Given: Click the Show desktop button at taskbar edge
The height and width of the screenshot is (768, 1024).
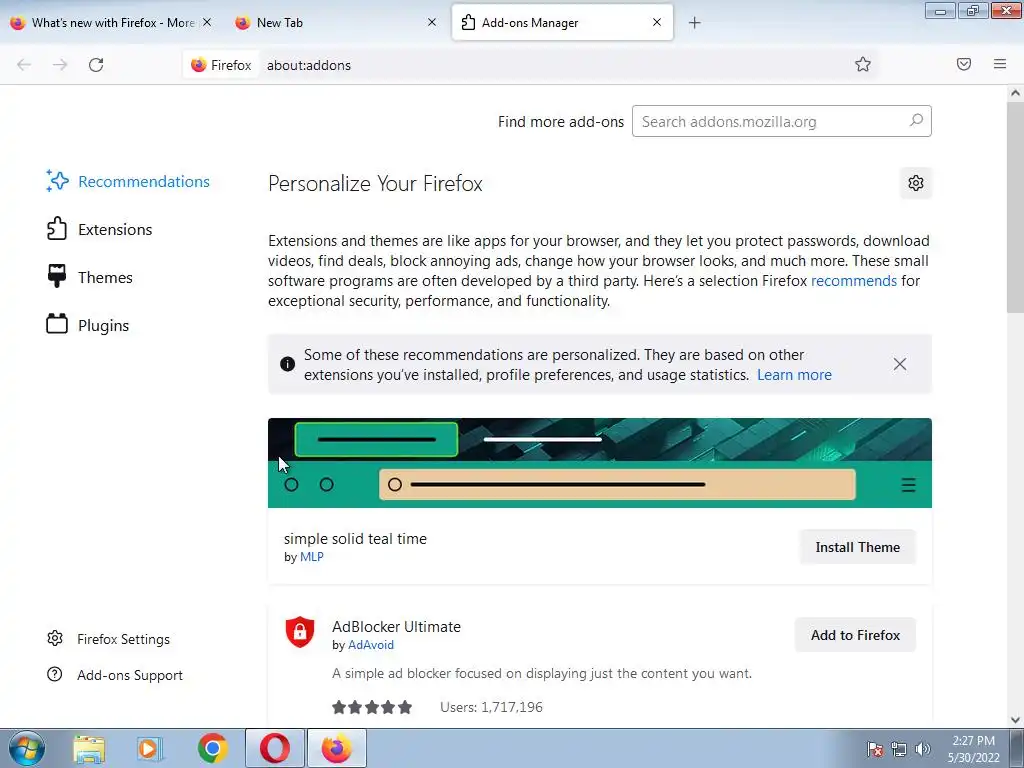Looking at the screenshot, I should (1017, 748).
